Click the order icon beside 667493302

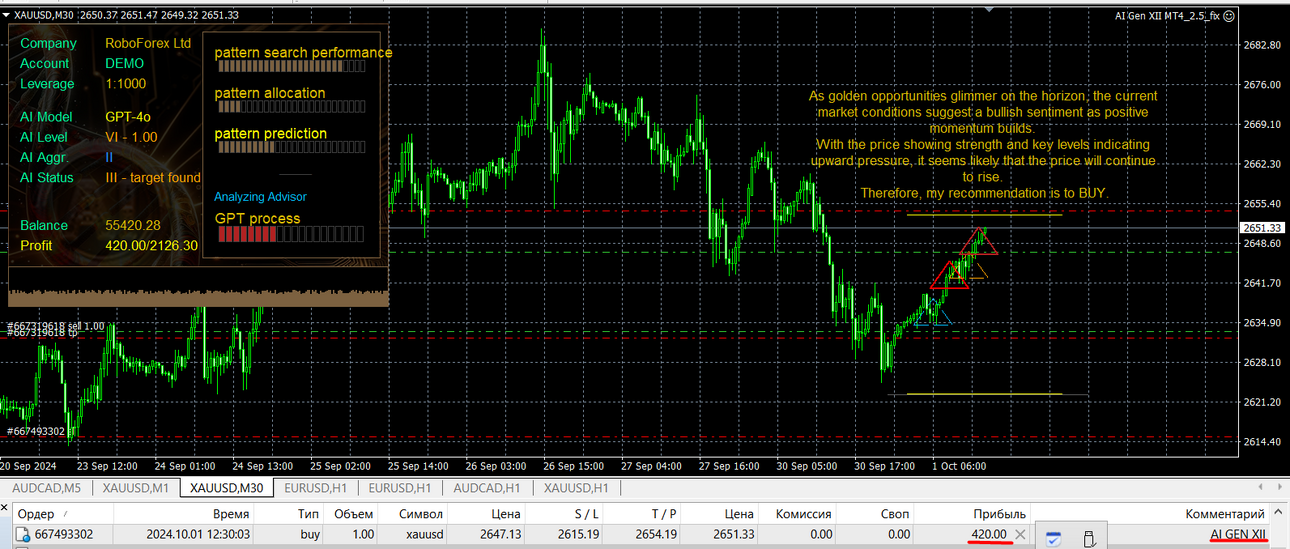23,535
